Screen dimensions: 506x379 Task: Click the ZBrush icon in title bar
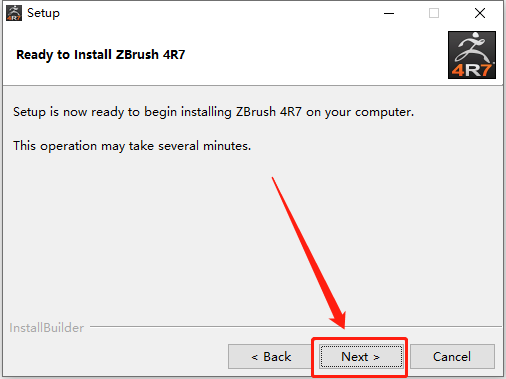pos(14,13)
